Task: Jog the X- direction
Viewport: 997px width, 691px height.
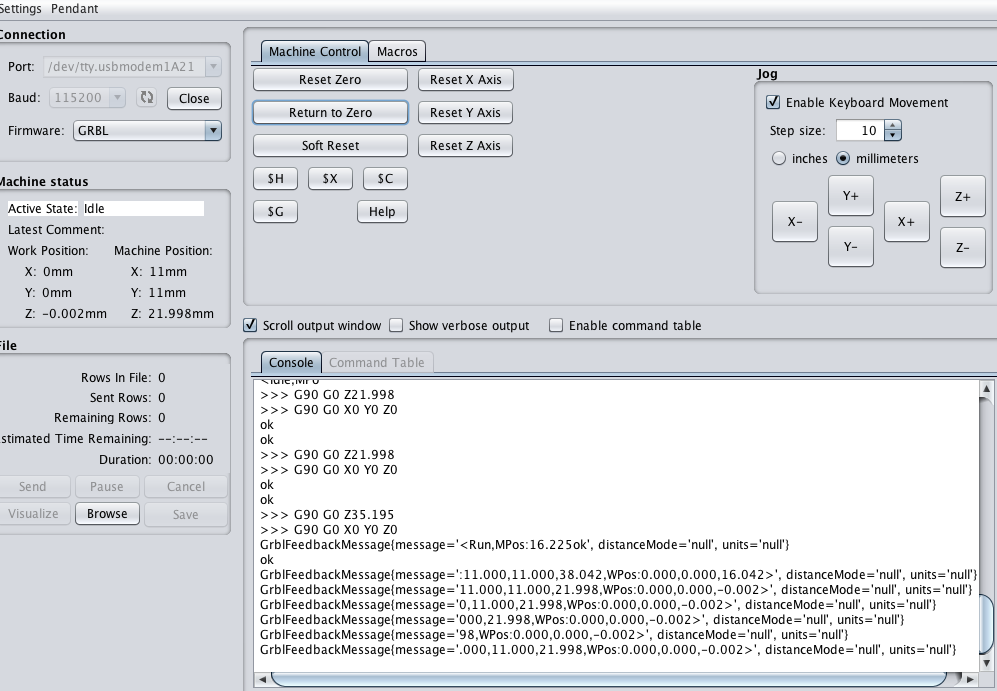Action: click(795, 221)
